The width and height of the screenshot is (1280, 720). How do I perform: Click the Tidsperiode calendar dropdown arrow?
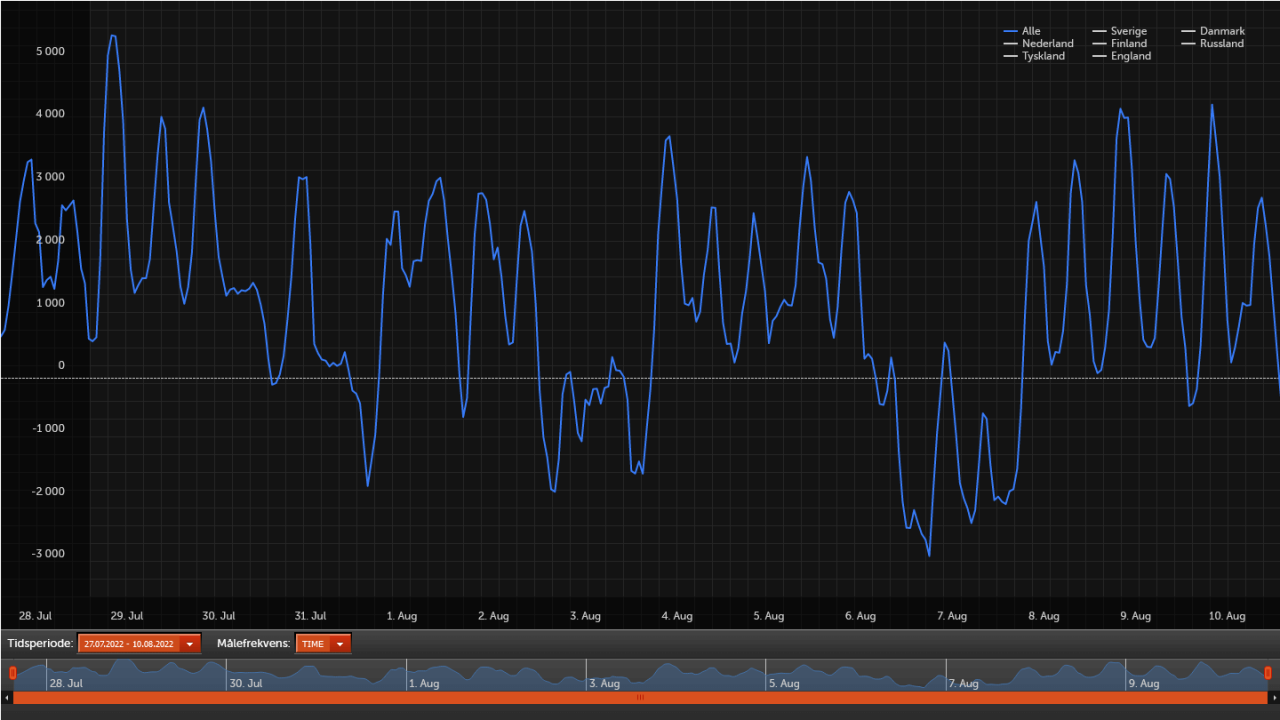tap(188, 643)
